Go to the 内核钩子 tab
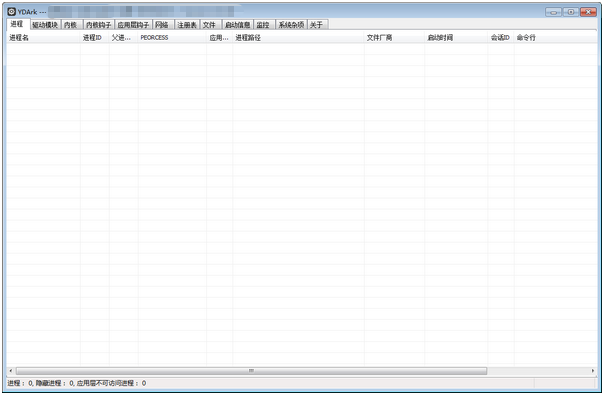Viewport: 604px width, 395px height. [99, 25]
